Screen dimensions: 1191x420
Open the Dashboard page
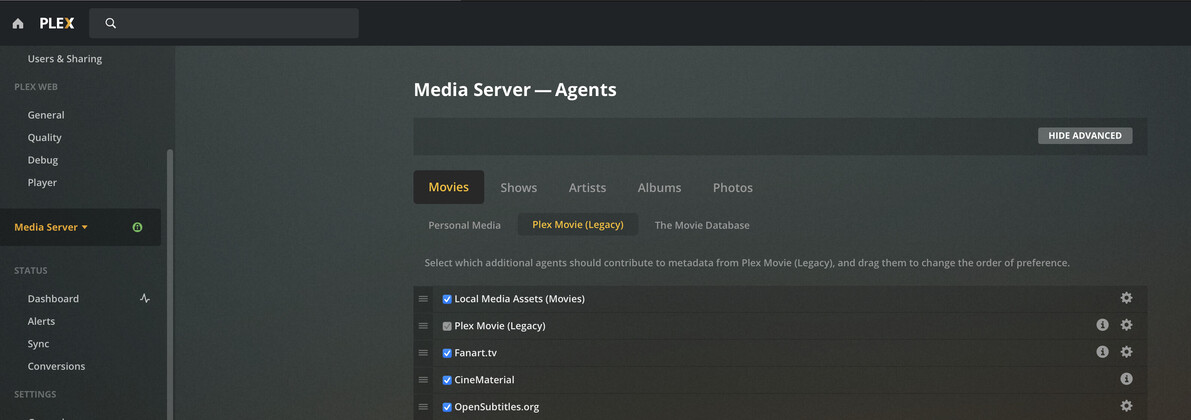(x=53, y=298)
